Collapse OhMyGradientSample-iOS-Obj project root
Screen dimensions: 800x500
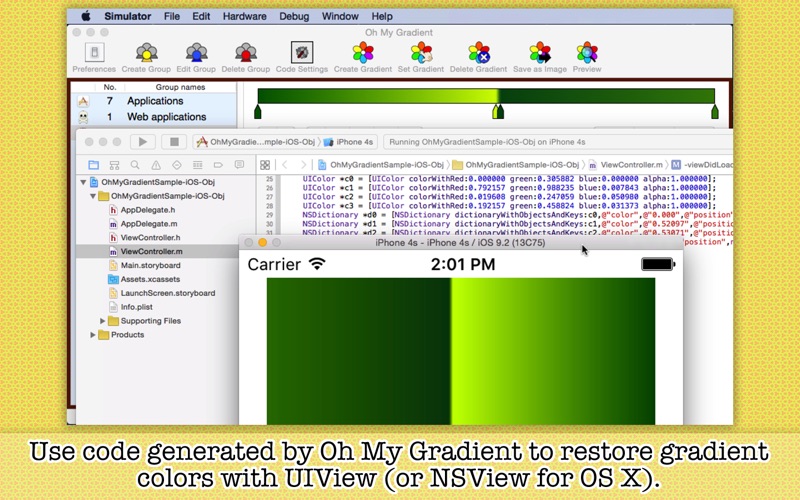pyautogui.click(x=83, y=182)
